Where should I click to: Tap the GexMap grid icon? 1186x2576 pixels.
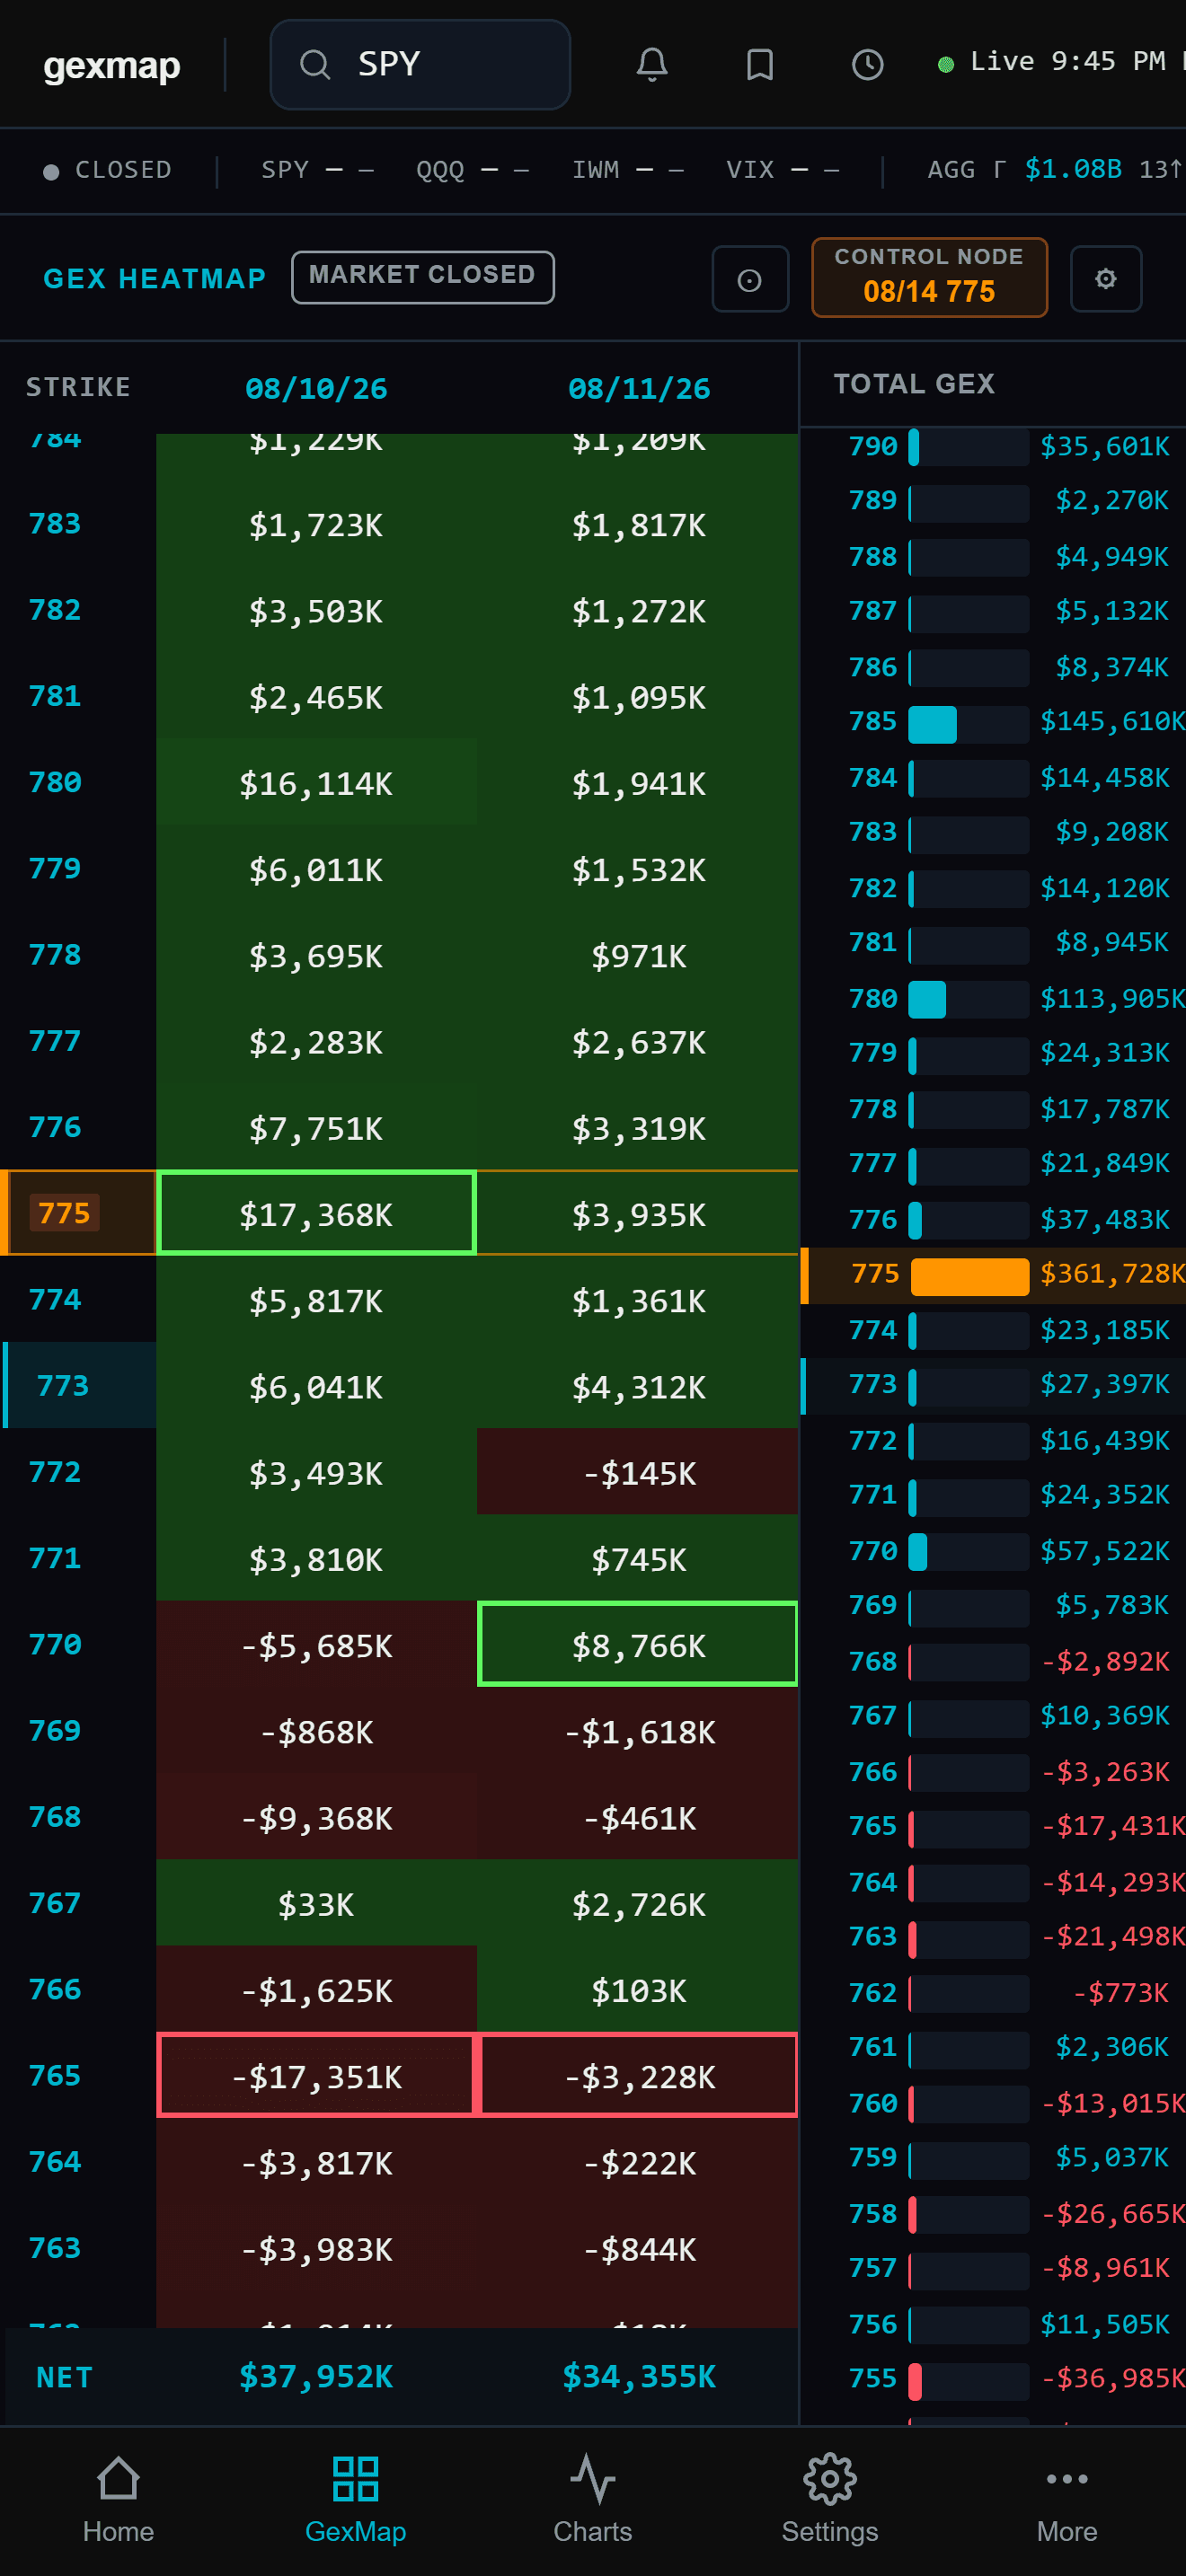(x=355, y=2480)
